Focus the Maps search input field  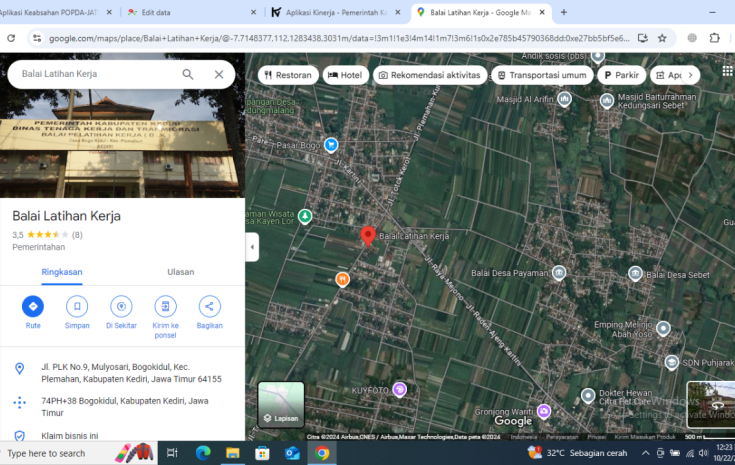[x=98, y=74]
